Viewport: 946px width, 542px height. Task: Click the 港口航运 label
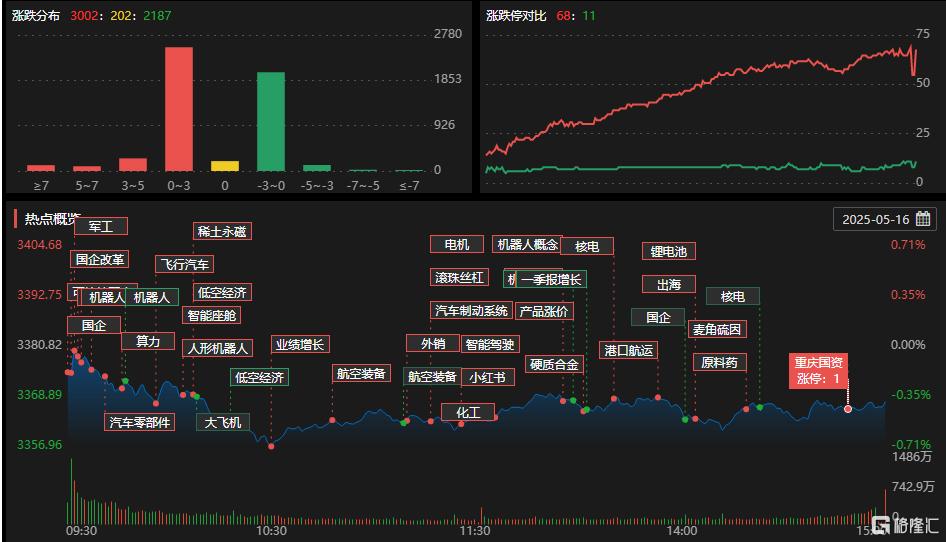[x=629, y=350]
